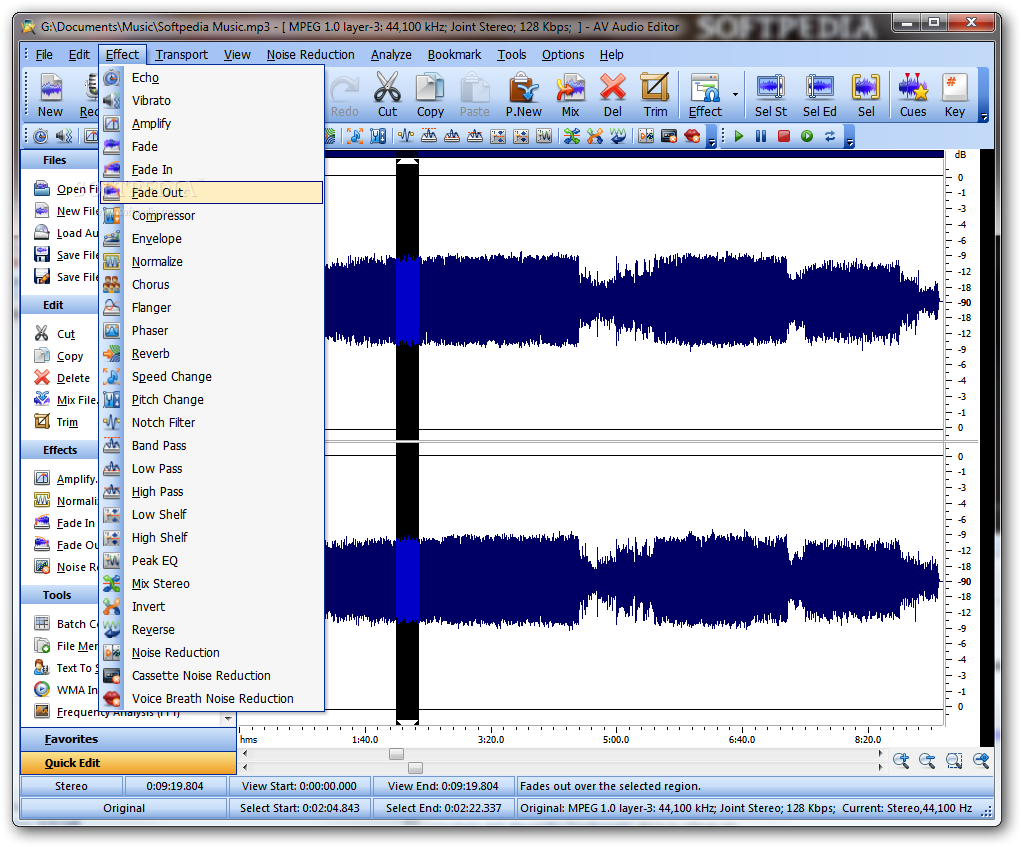Screen dimensions: 1022x847
Task: Select Voice Breath Noise Reduction entry
Action: (x=212, y=699)
